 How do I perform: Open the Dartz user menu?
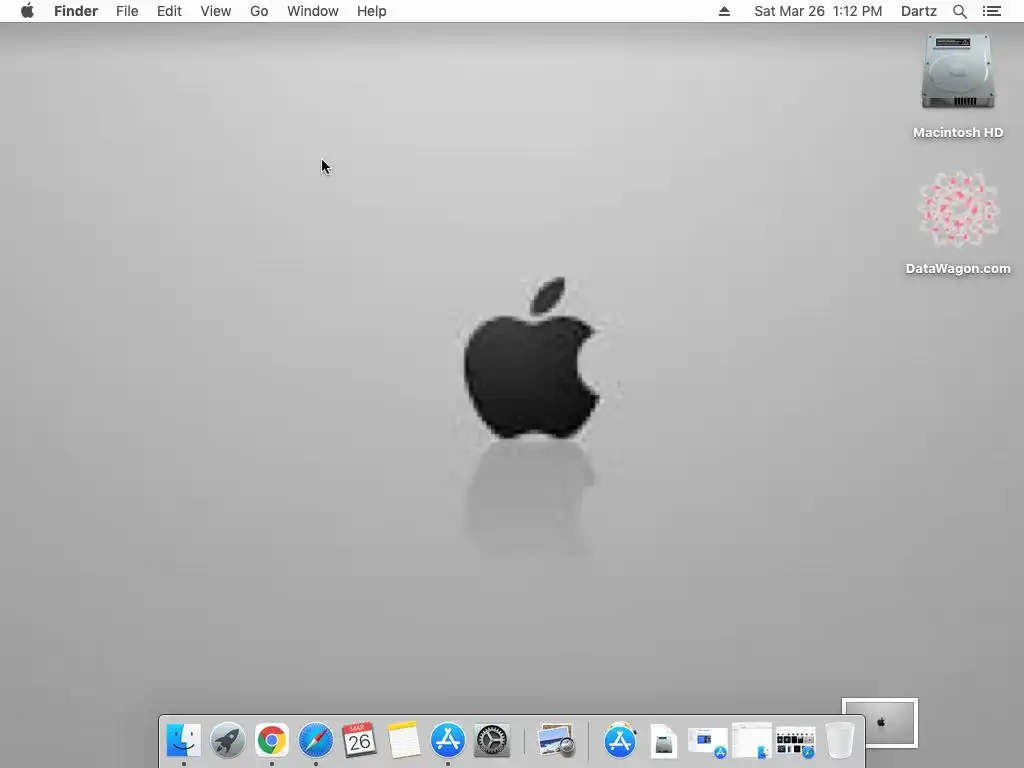click(918, 11)
